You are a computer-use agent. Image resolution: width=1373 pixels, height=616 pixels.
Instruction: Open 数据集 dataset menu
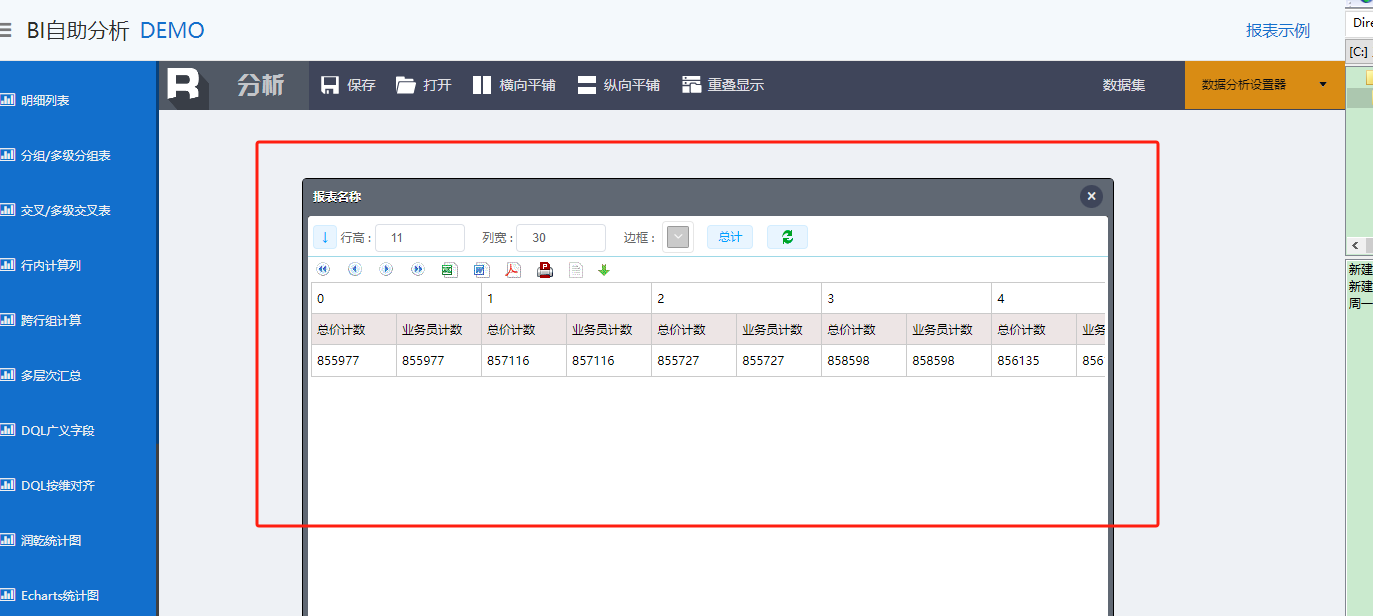click(1124, 85)
